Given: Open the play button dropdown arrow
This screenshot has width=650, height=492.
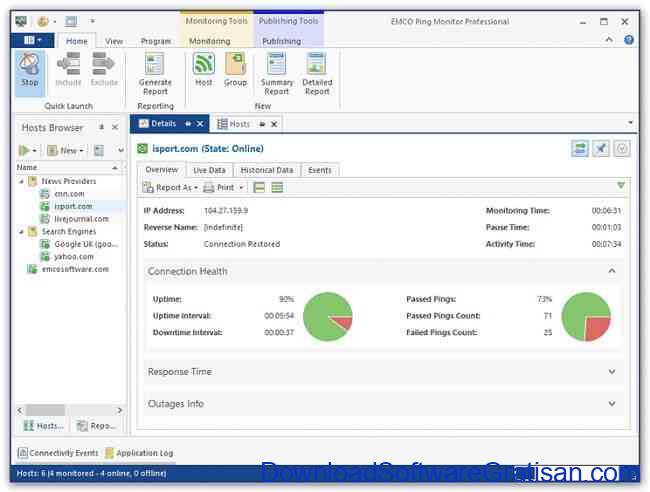Looking at the screenshot, I should point(34,150).
